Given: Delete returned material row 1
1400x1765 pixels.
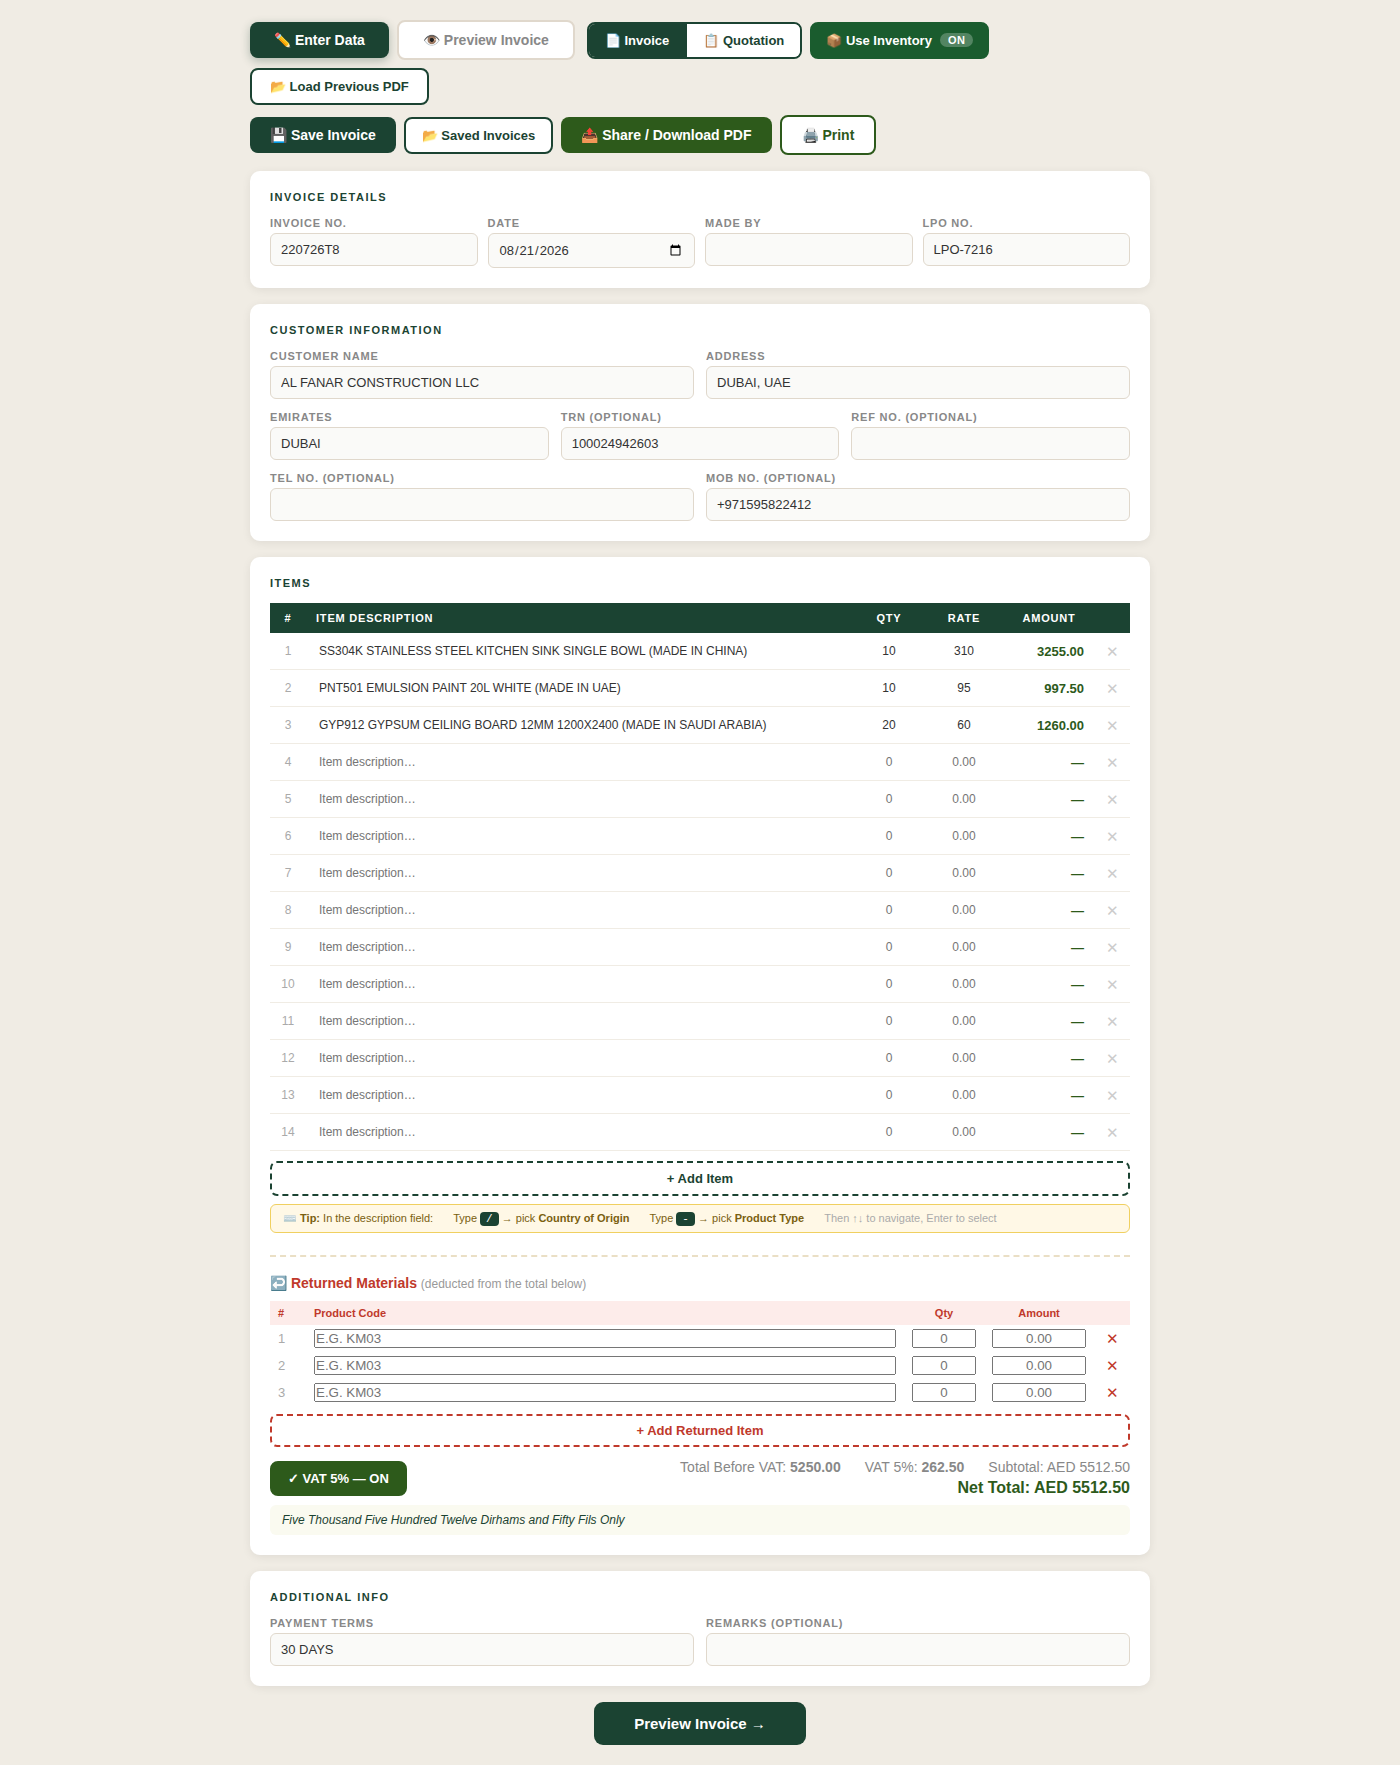Looking at the screenshot, I should (1112, 1339).
